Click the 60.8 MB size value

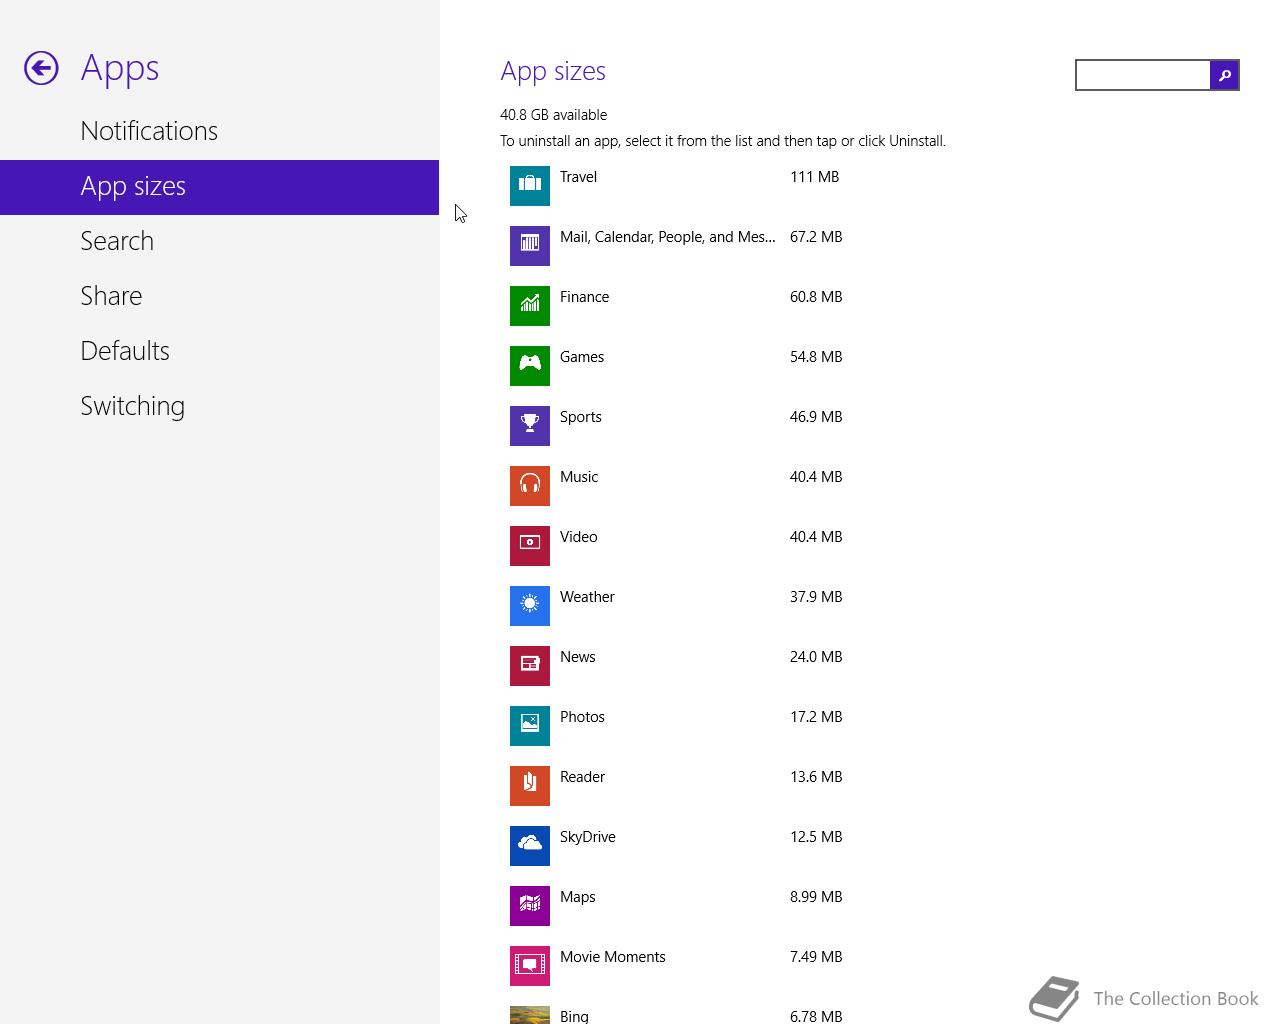click(x=816, y=297)
